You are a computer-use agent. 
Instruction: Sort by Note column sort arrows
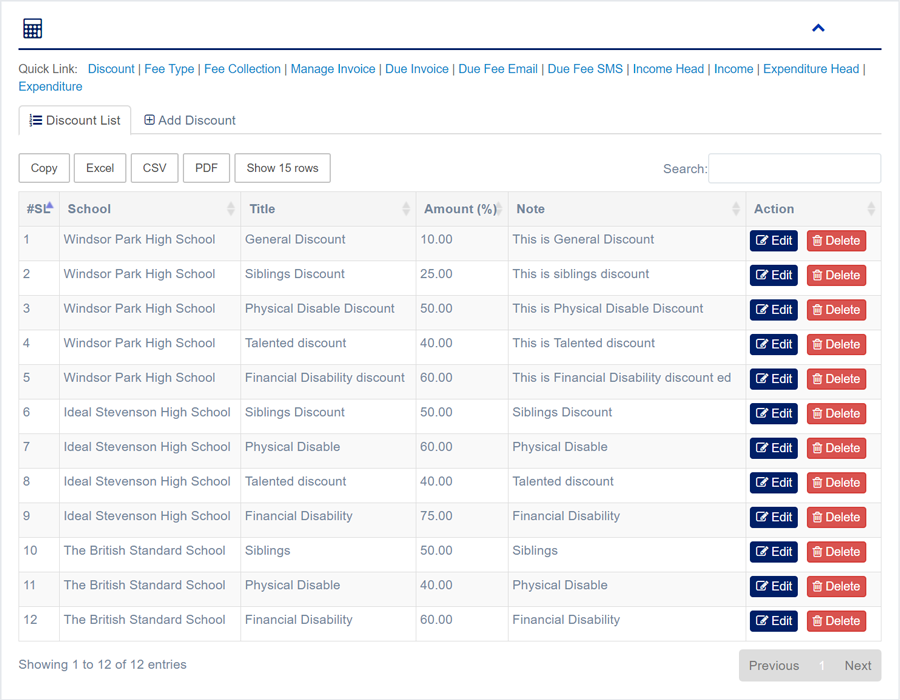click(735, 209)
